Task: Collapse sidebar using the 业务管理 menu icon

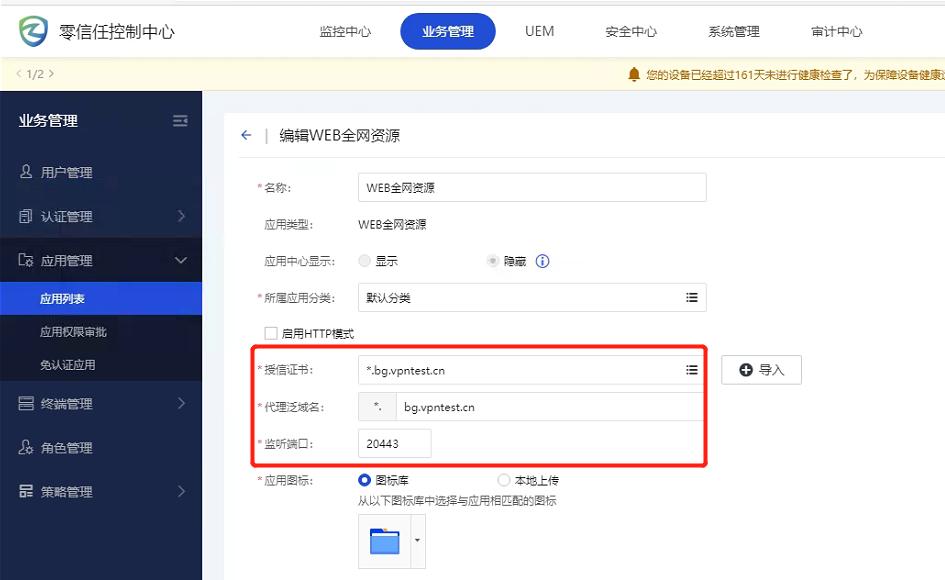Action: (x=180, y=121)
